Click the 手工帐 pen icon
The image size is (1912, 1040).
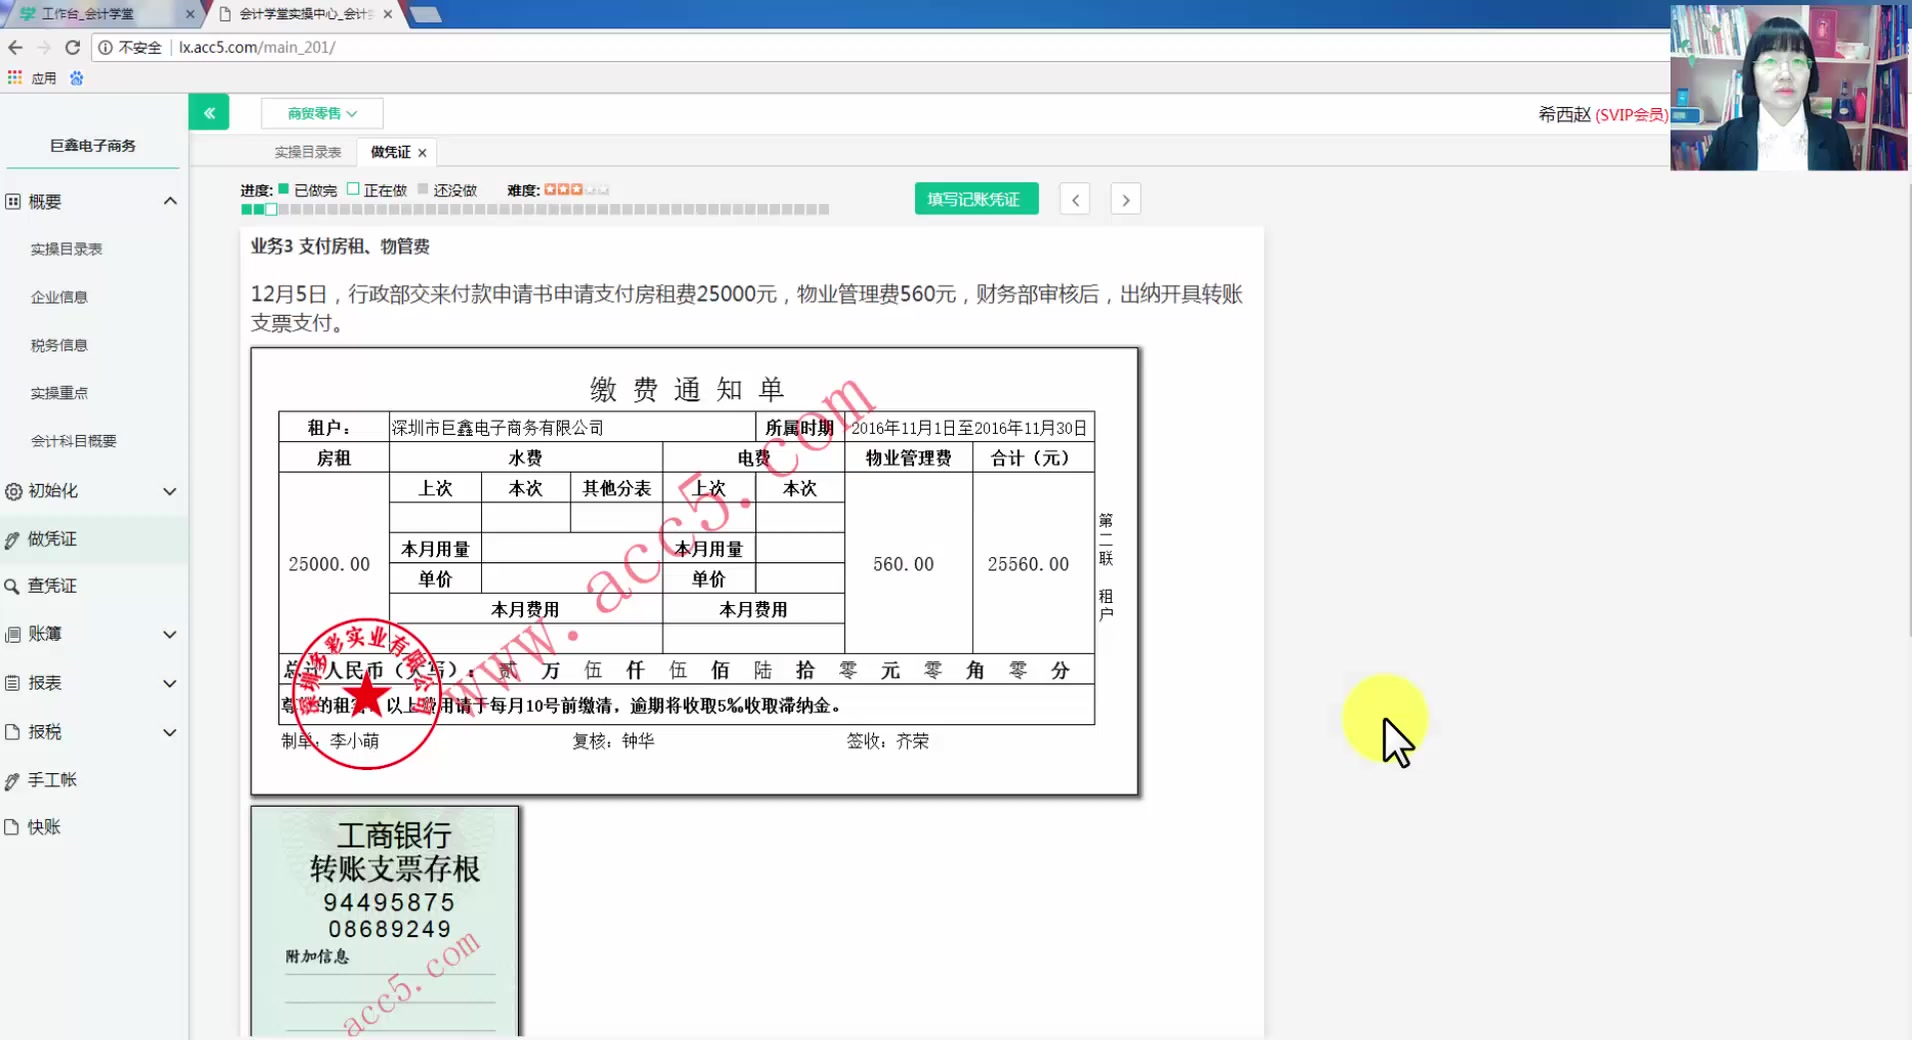click(13, 779)
